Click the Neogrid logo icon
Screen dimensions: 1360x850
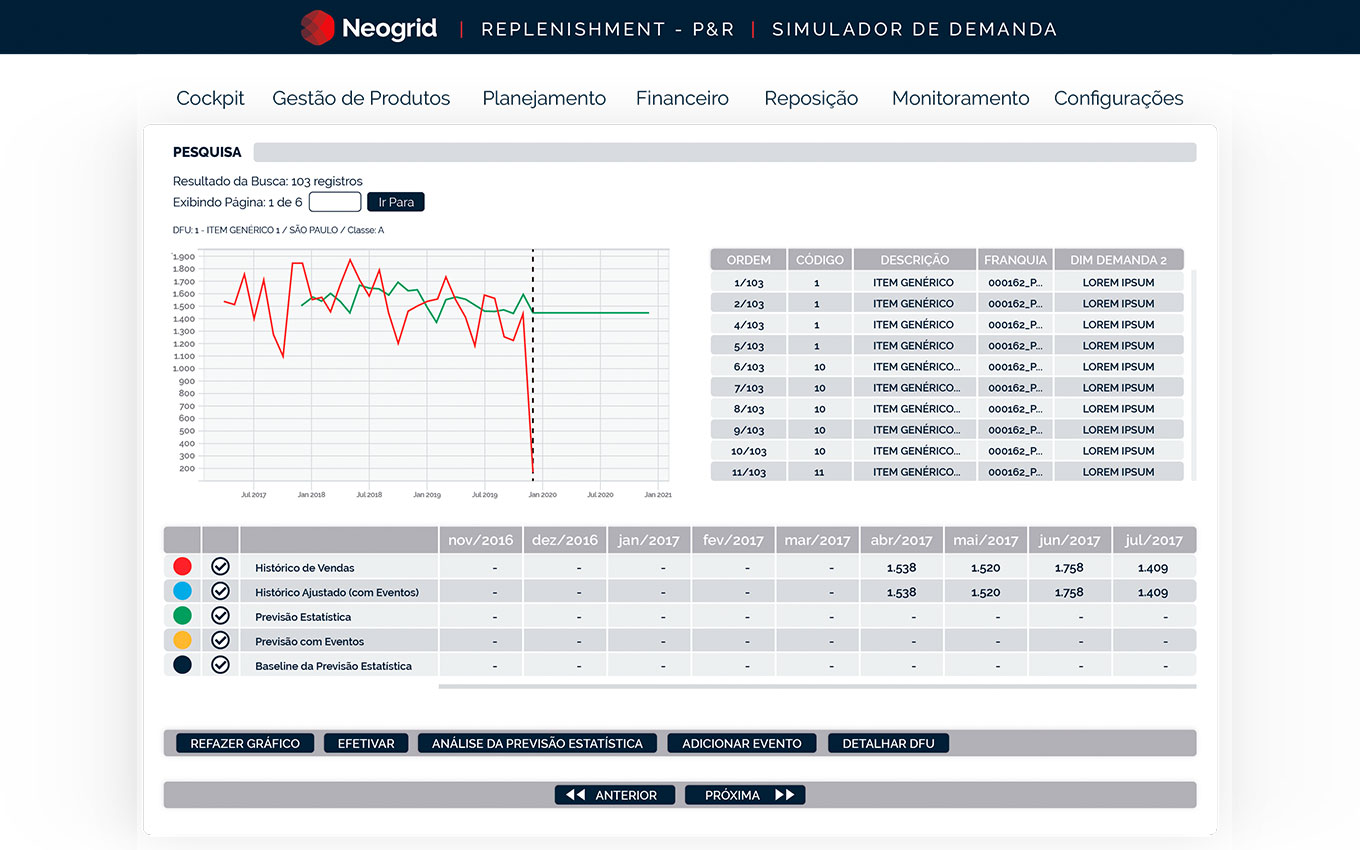coord(317,28)
